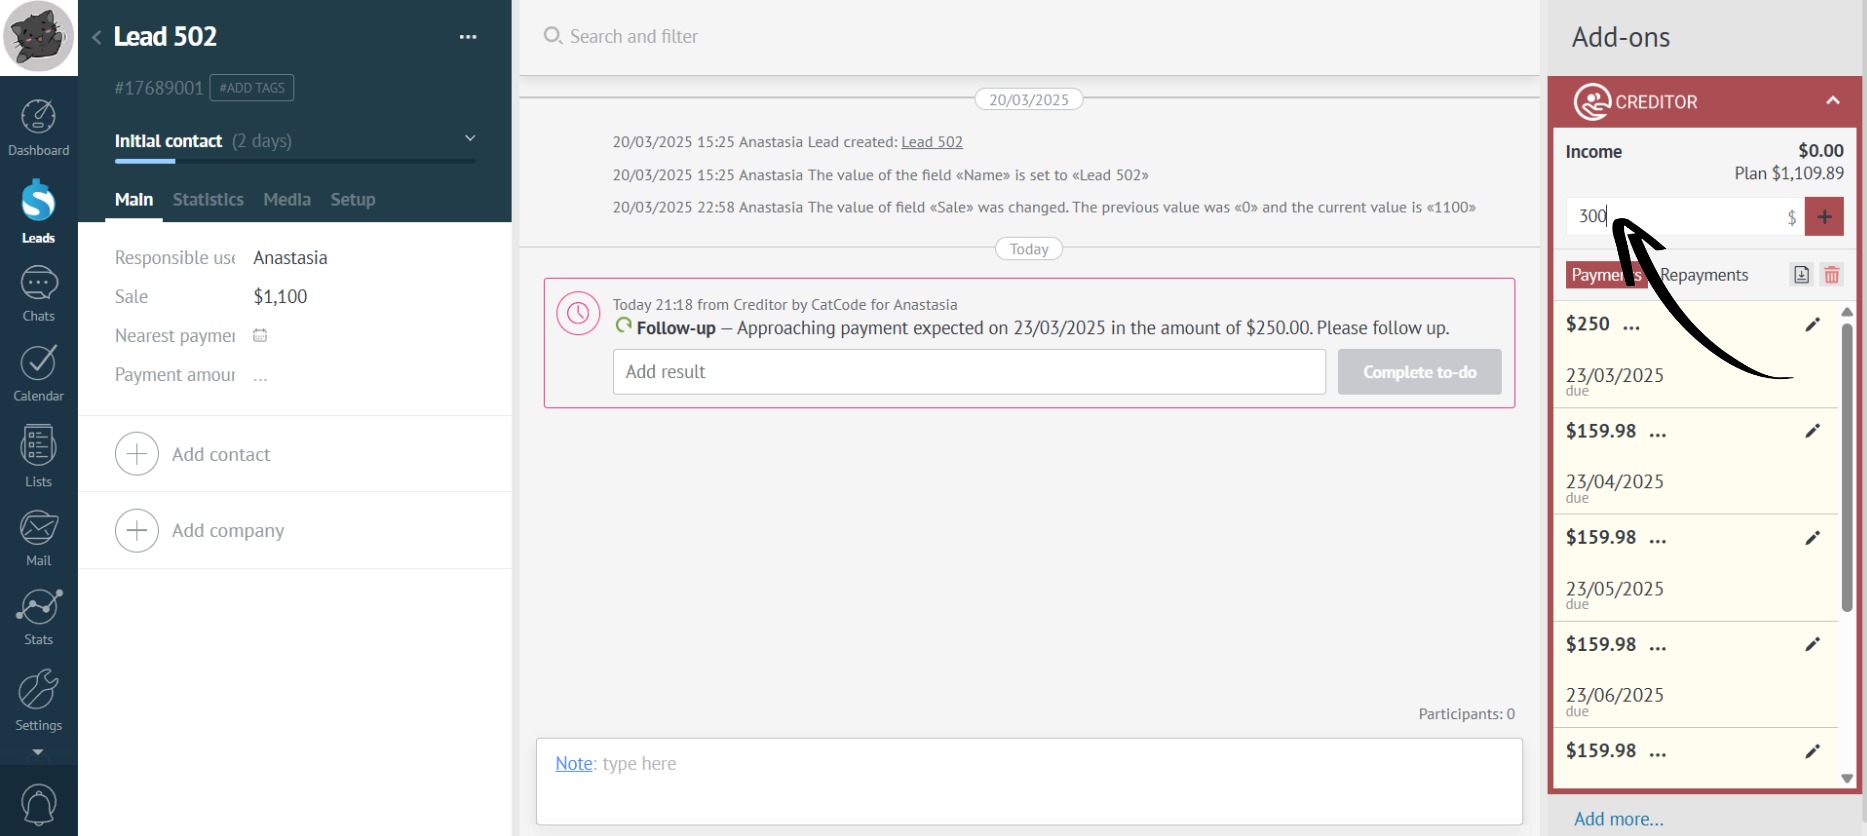This screenshot has width=1867, height=836.
Task: Open Stats in the sidebar
Action: (38, 616)
